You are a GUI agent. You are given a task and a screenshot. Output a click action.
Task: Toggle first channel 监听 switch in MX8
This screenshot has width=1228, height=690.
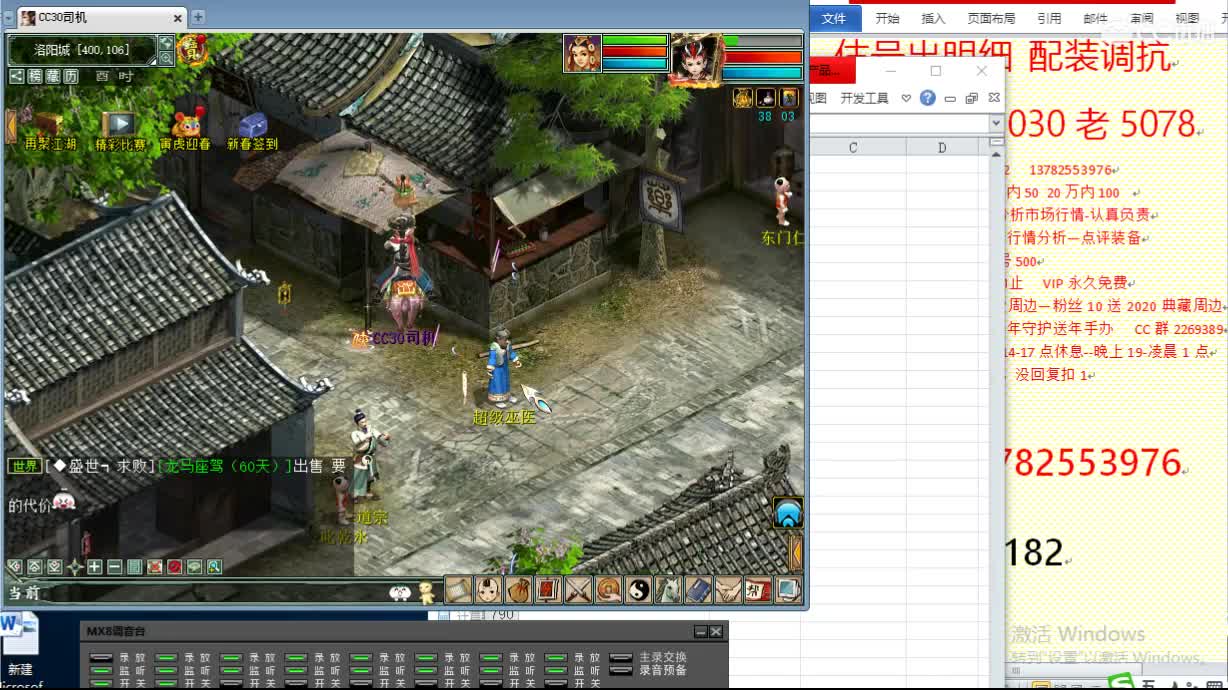101,670
